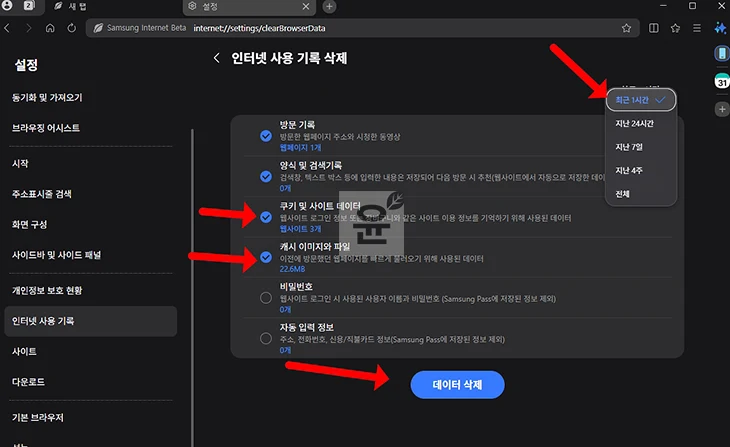Open 화면 구성 settings

(29, 224)
